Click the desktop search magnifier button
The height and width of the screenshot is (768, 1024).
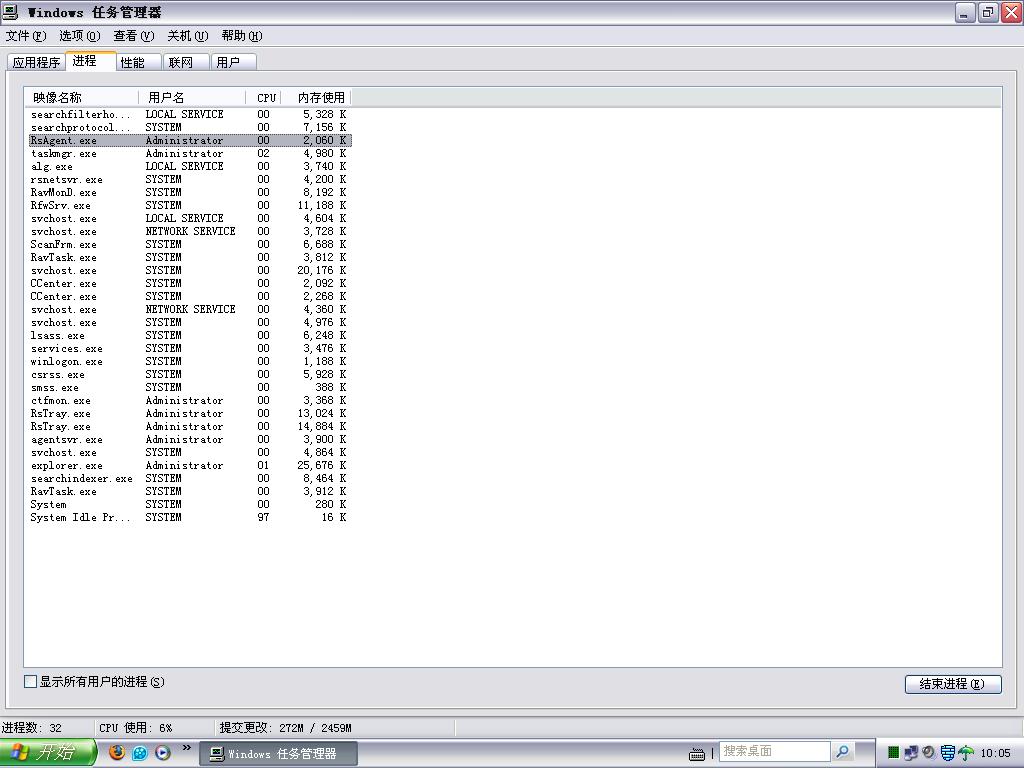pos(842,752)
